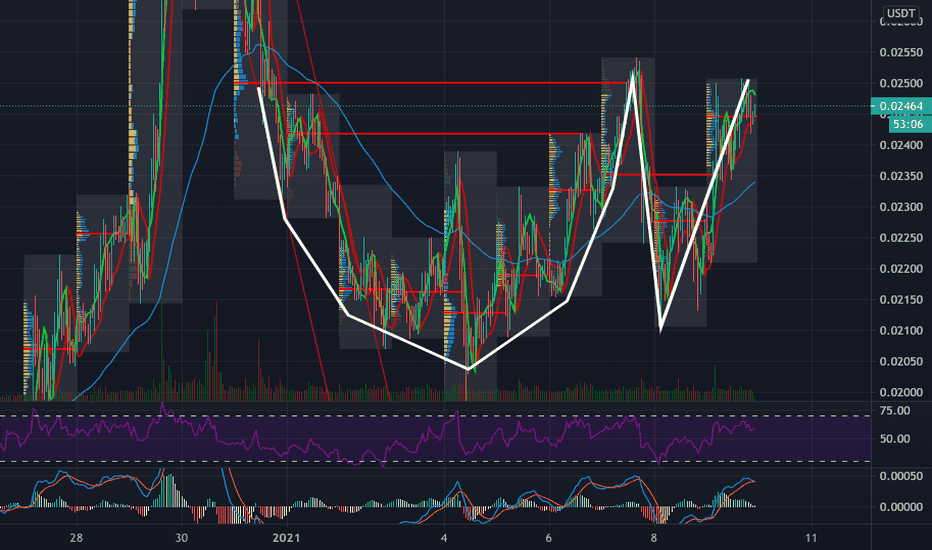
Task: Click the 0.02250 price axis label
Action: tap(901, 238)
